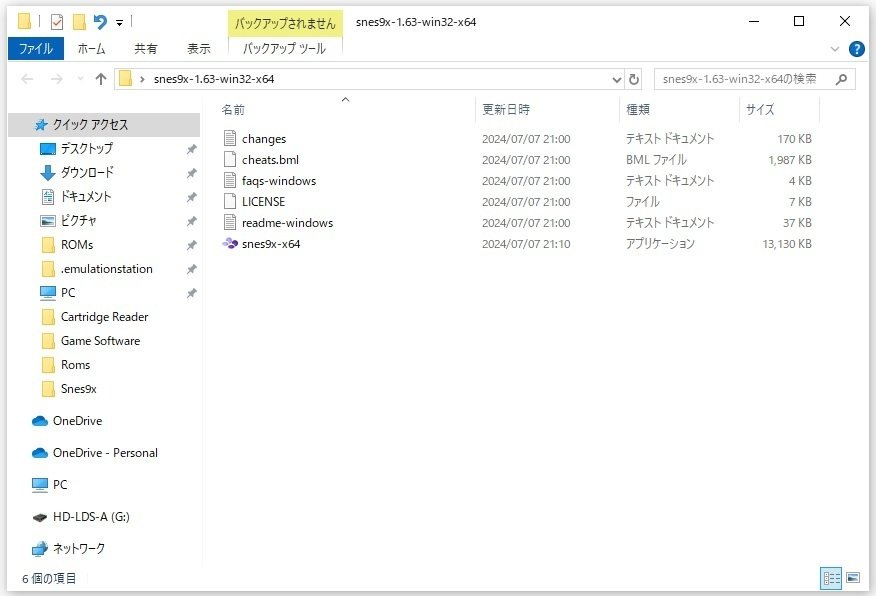The width and height of the screenshot is (876, 596).
Task: Select the faqs-windows file
Action: tap(279, 181)
